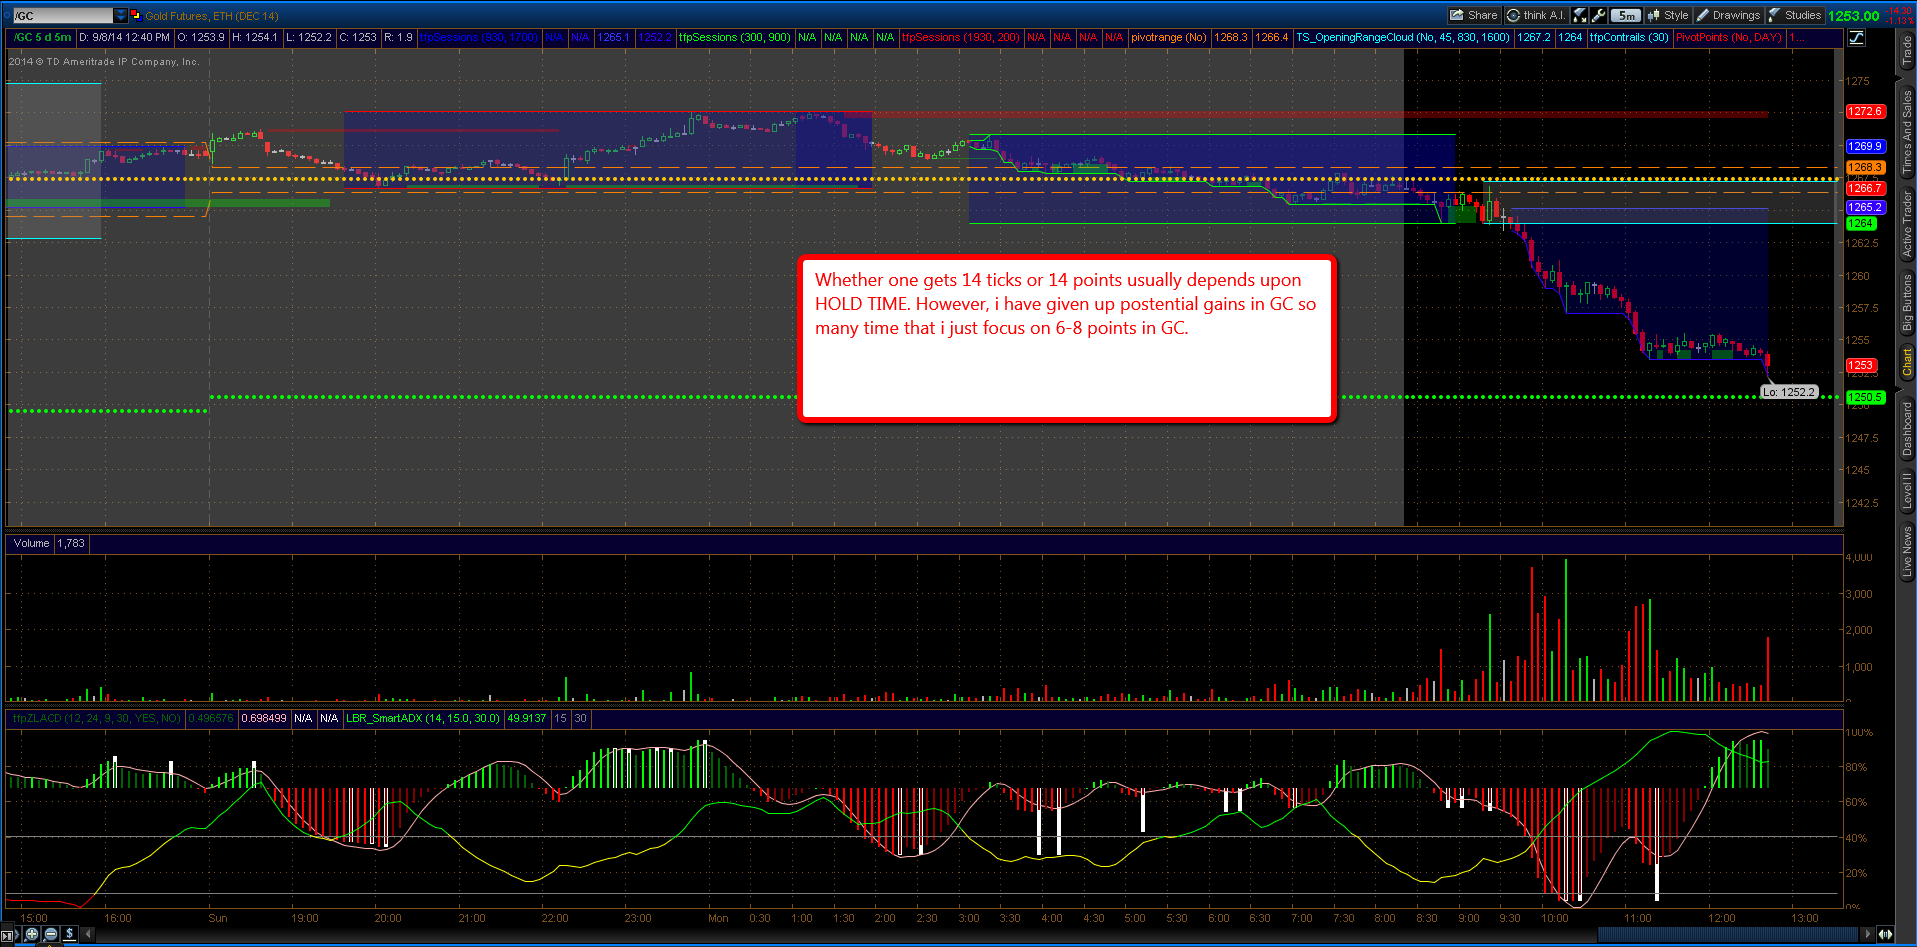Select the 5m timeframe button
This screenshot has height=947, width=1917.
click(x=1626, y=15)
